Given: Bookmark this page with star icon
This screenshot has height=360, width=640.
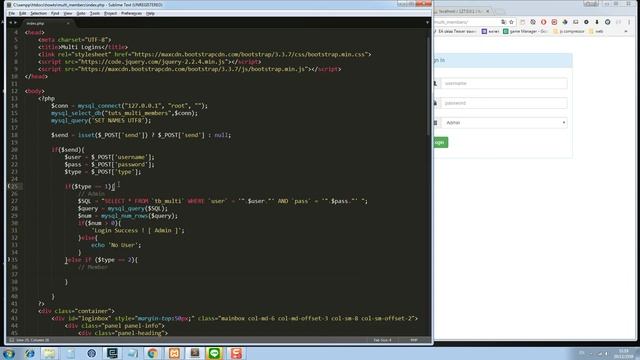Looking at the screenshot, I should tap(511, 22).
